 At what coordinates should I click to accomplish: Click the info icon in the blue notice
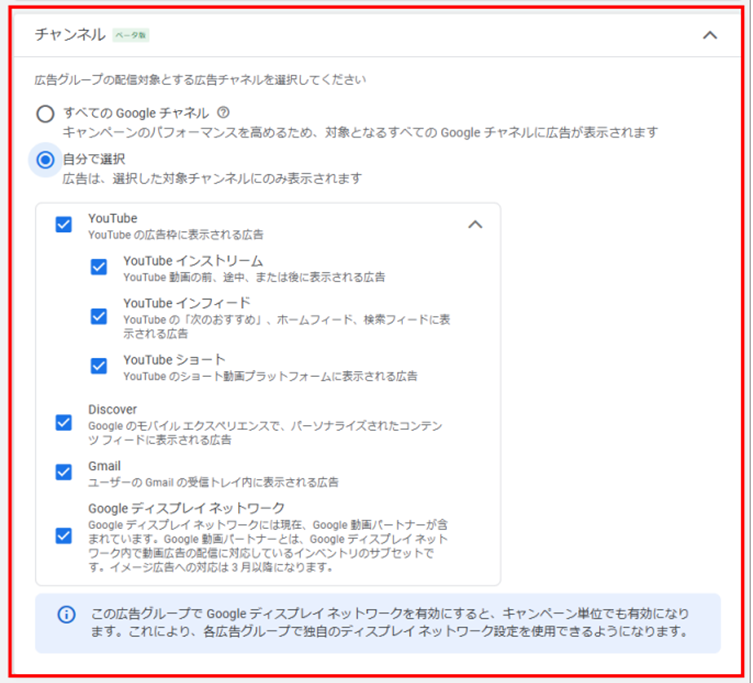tap(66, 614)
